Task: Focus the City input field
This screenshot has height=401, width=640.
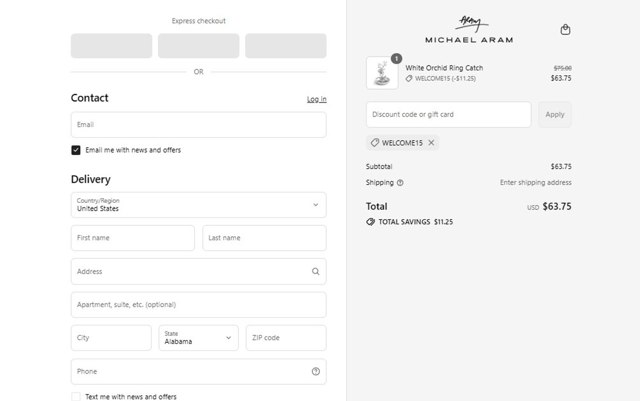Action: [111, 338]
